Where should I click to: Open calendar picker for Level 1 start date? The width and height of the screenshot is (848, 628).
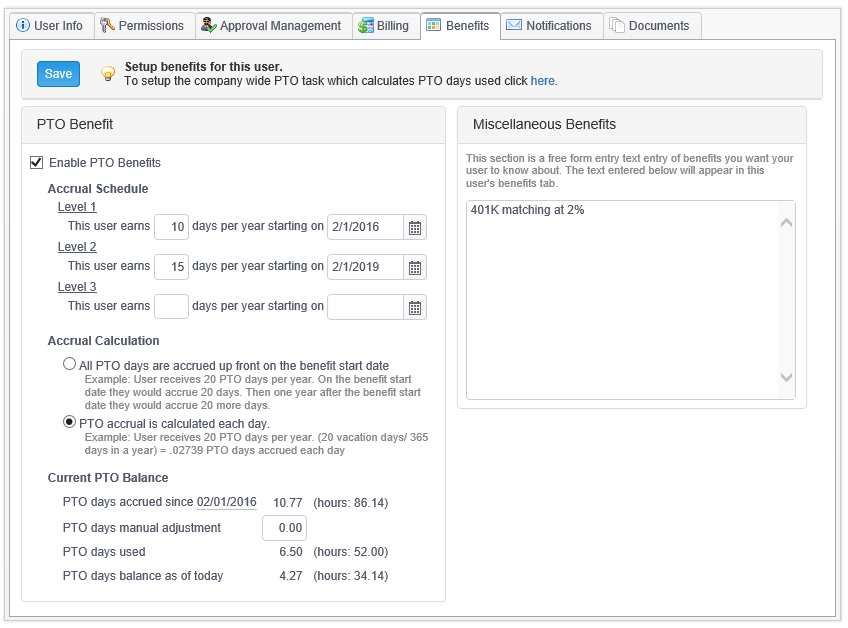tap(415, 227)
